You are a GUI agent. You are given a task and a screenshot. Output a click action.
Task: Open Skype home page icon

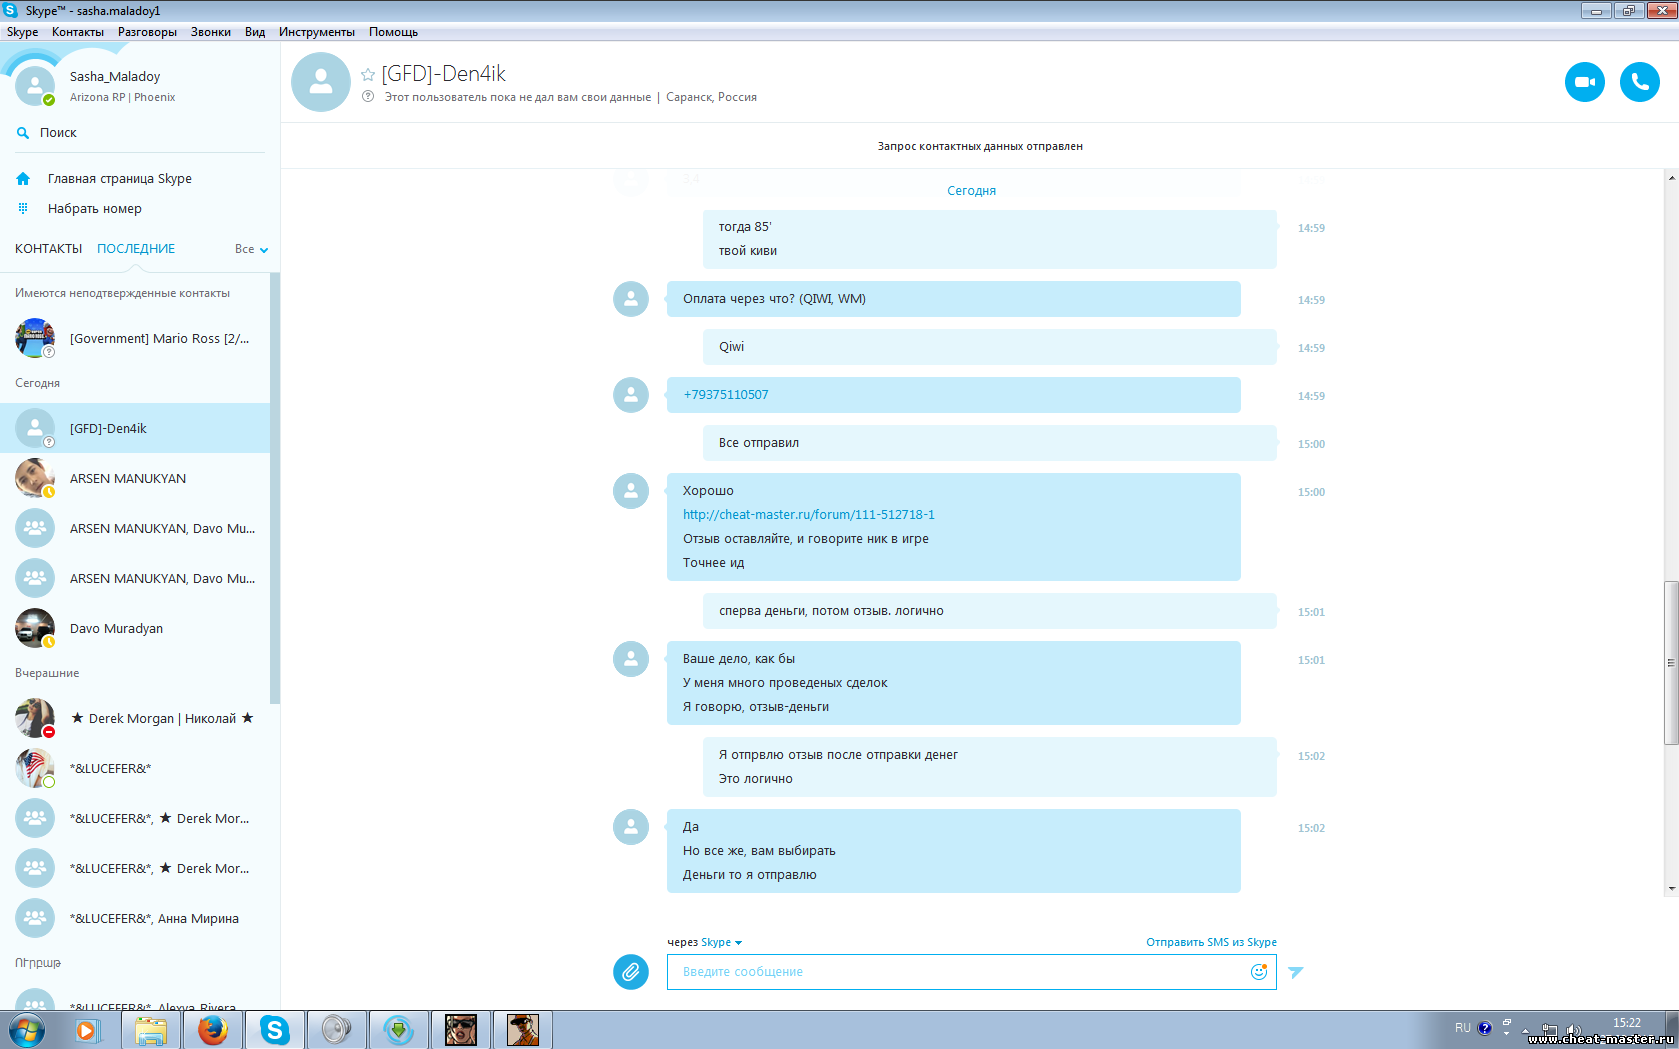[x=23, y=179]
